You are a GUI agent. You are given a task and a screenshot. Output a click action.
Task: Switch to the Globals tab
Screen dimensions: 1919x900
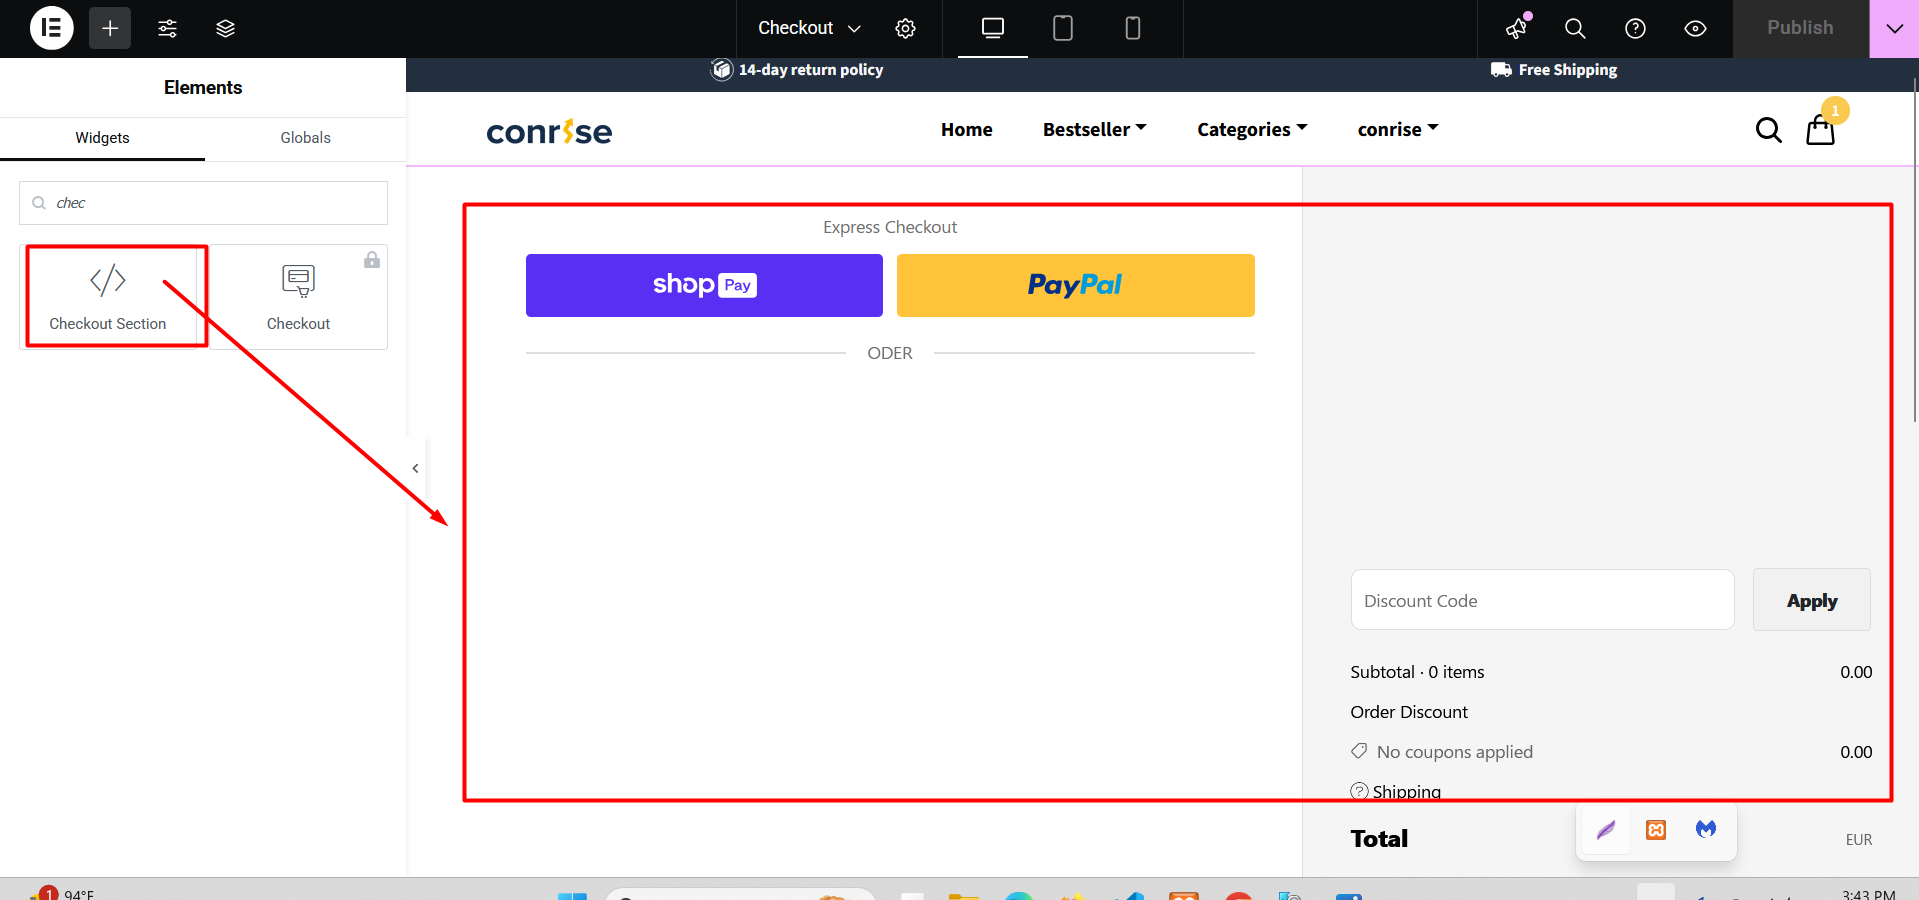305,138
